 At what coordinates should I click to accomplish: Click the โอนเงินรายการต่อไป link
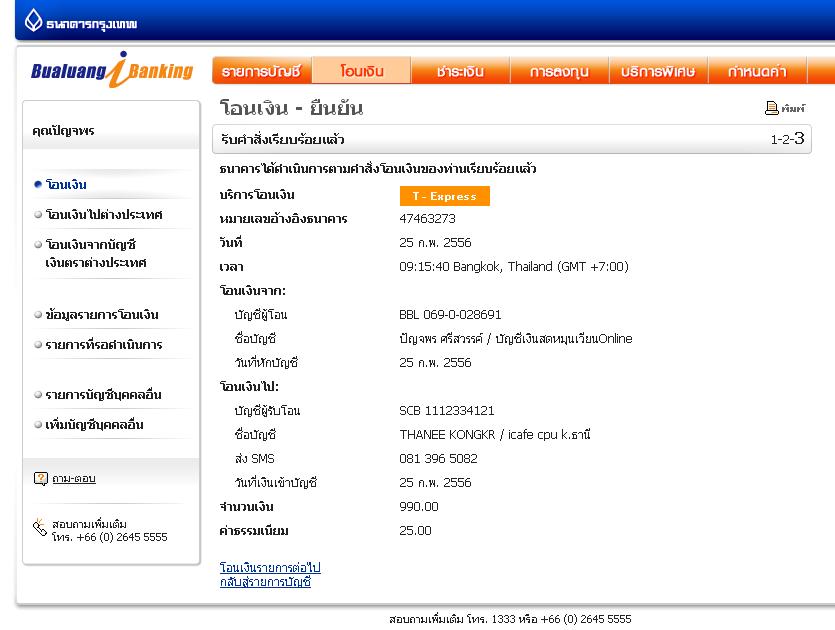270,568
